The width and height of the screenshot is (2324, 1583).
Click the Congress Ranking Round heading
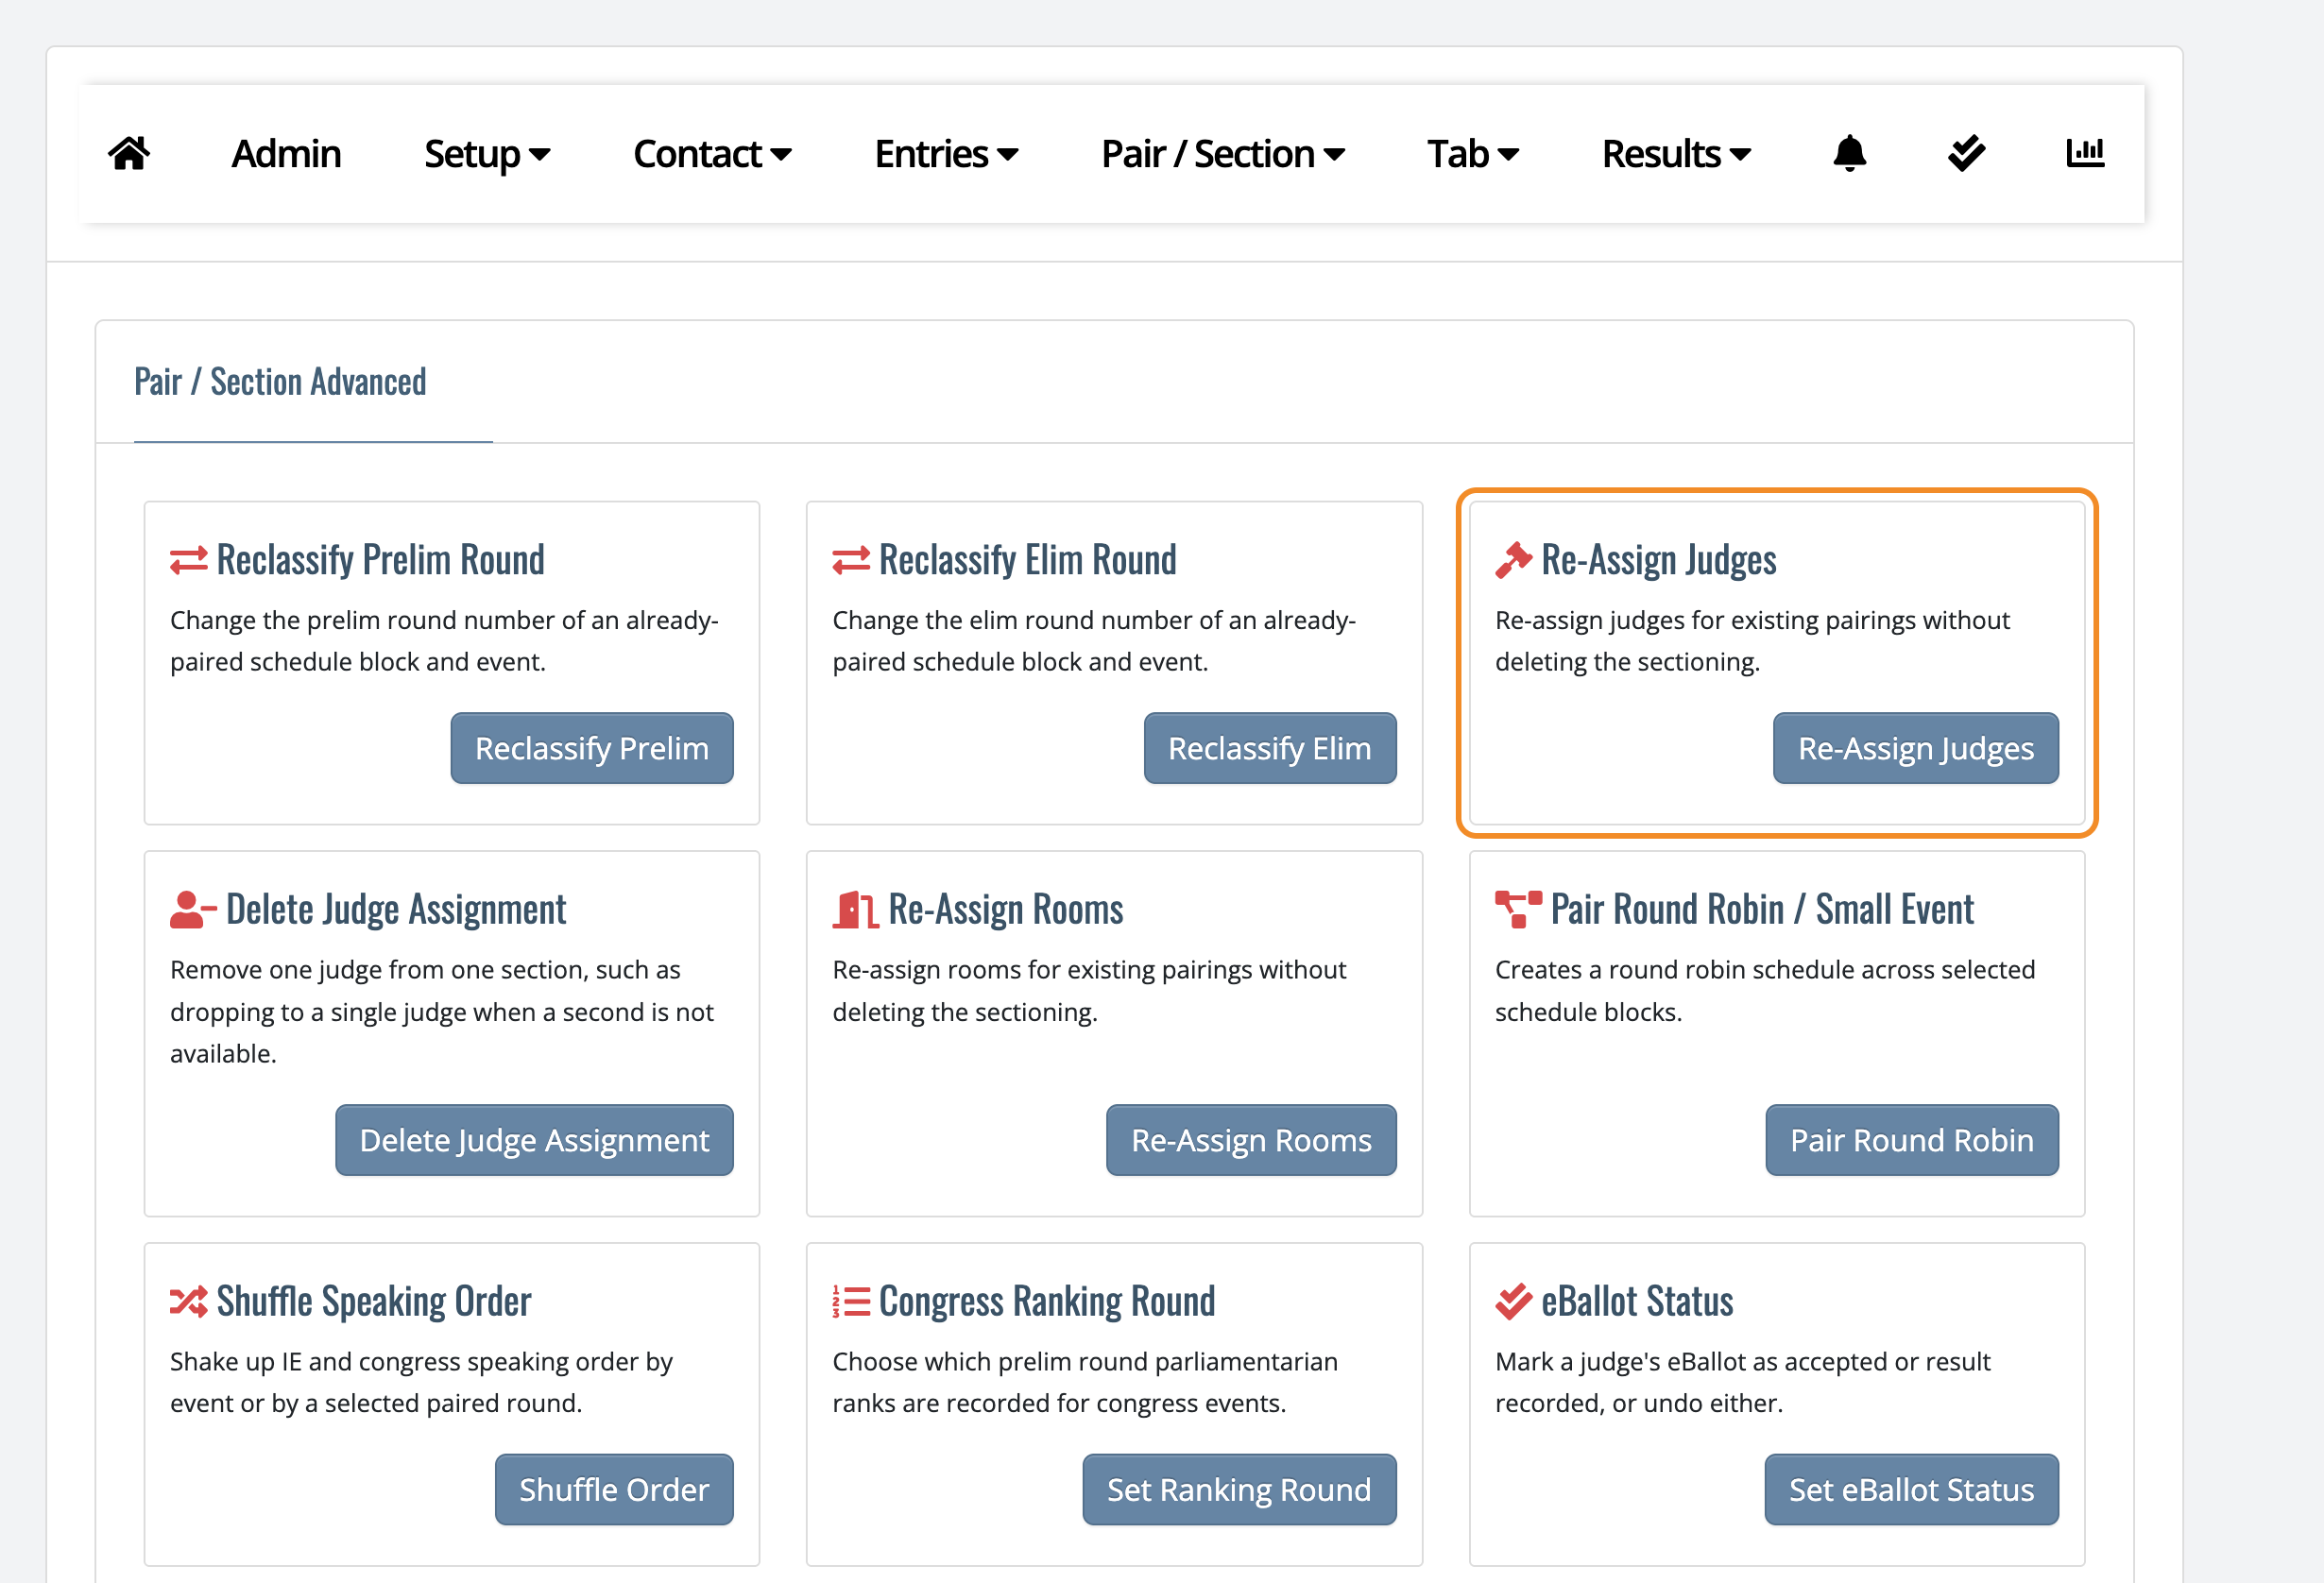[1047, 1302]
